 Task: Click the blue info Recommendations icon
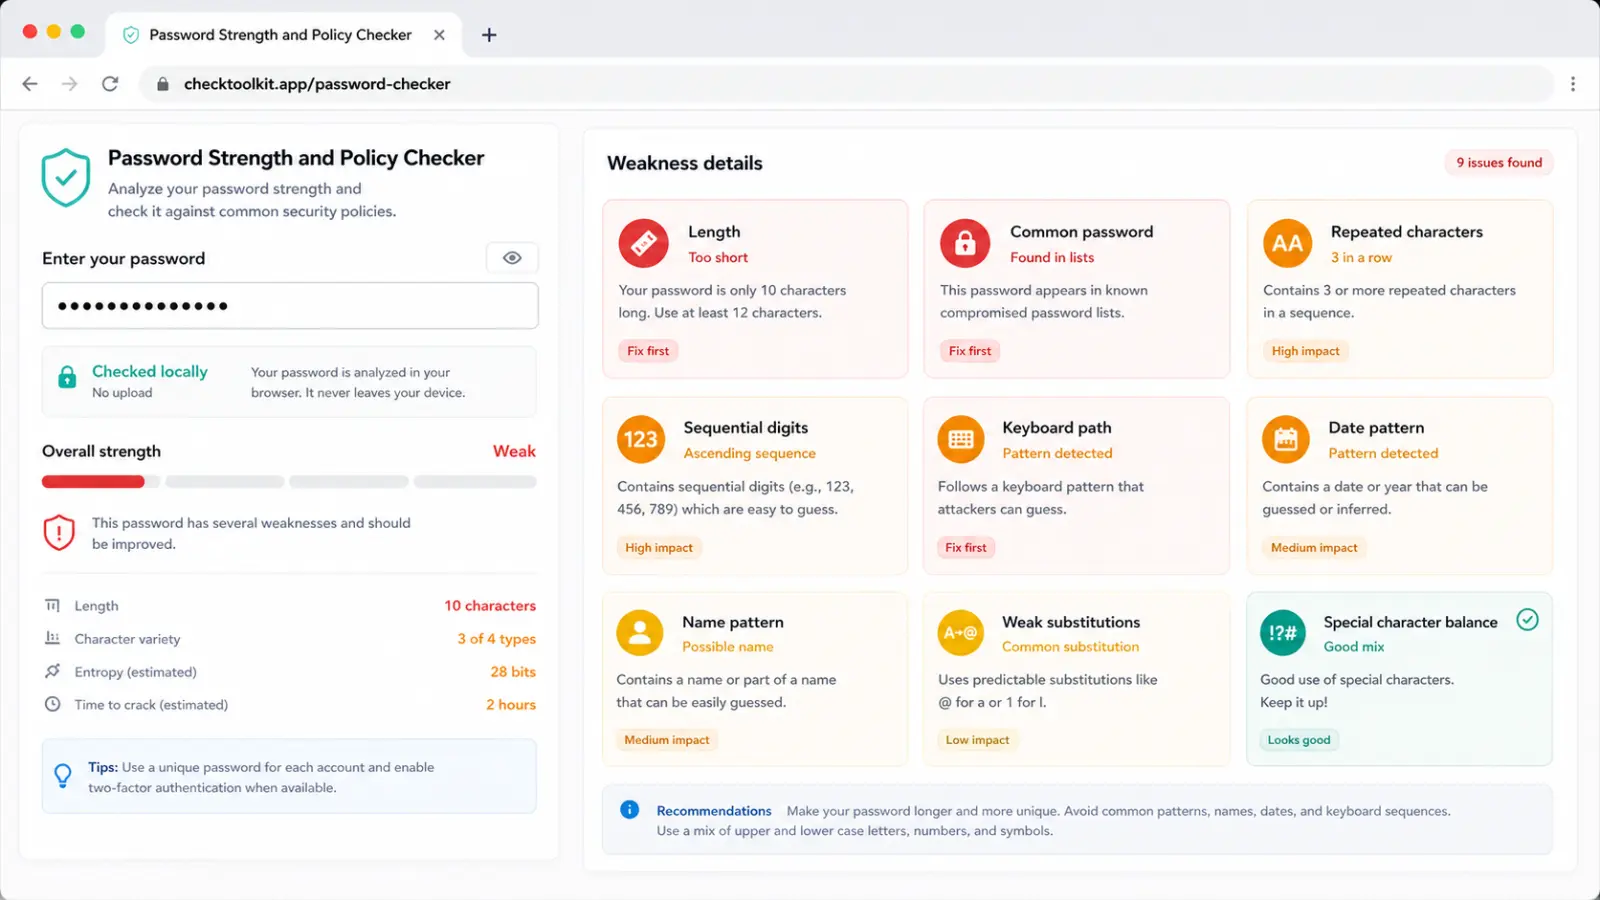click(629, 810)
